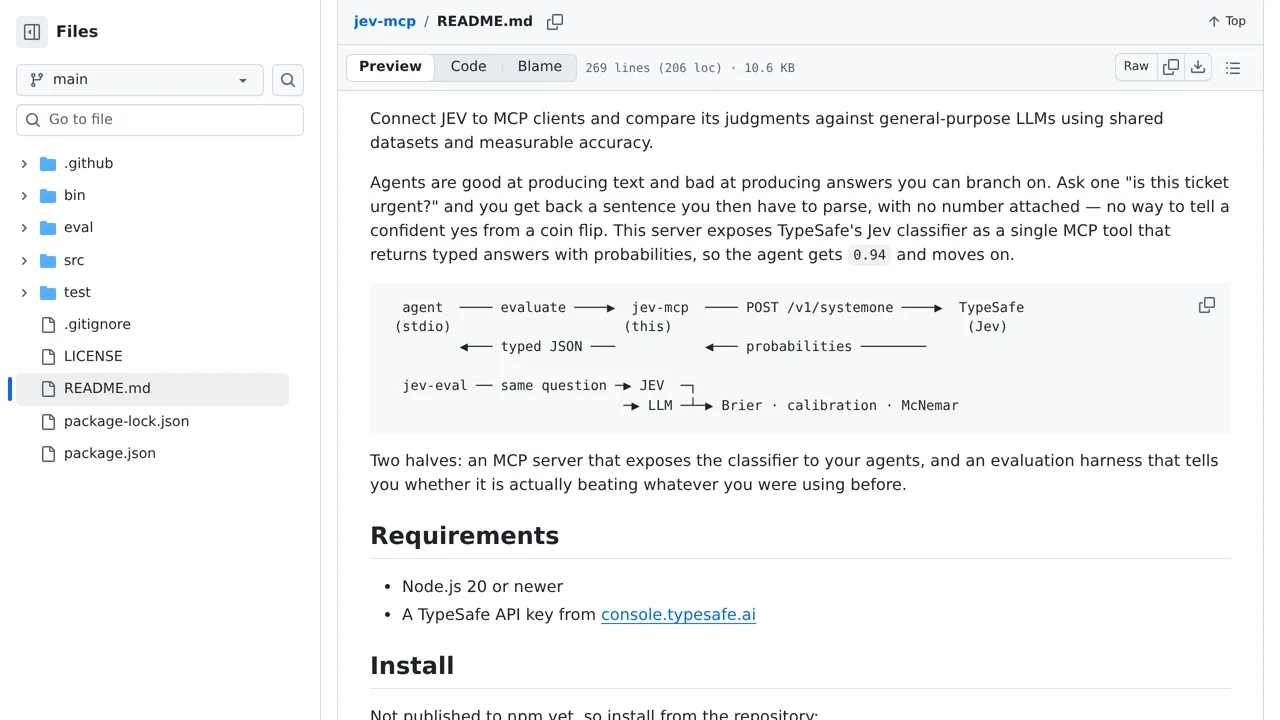
Task: Open the eval folder
Action: (x=78, y=228)
